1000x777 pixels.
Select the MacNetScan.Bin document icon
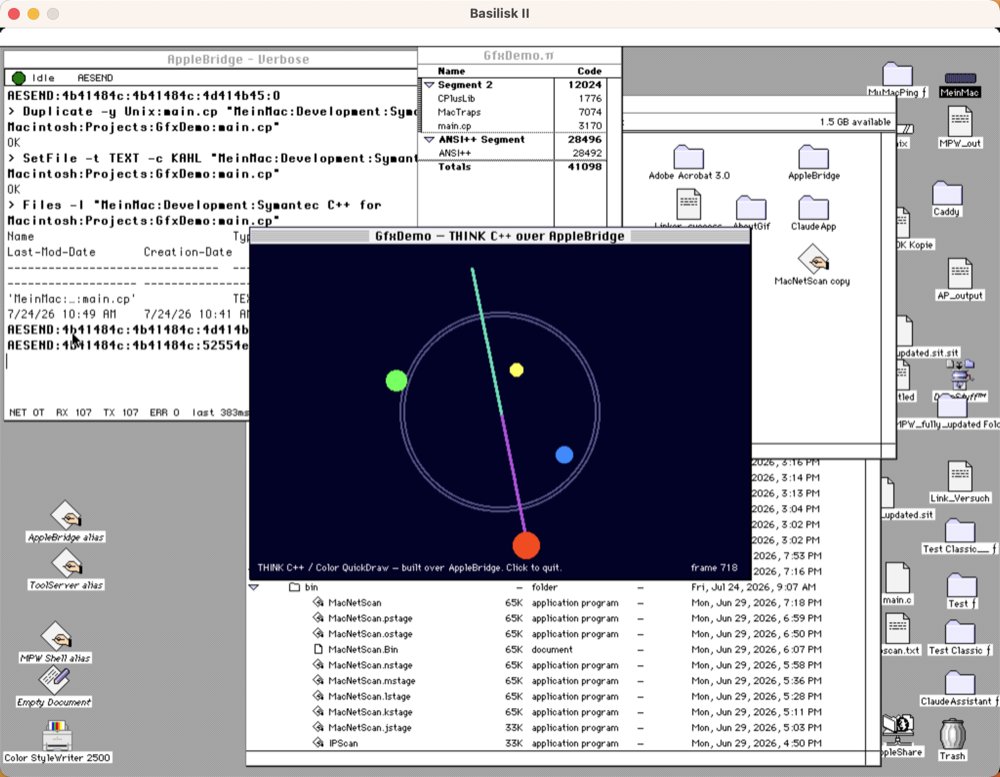pyautogui.click(x=318, y=649)
